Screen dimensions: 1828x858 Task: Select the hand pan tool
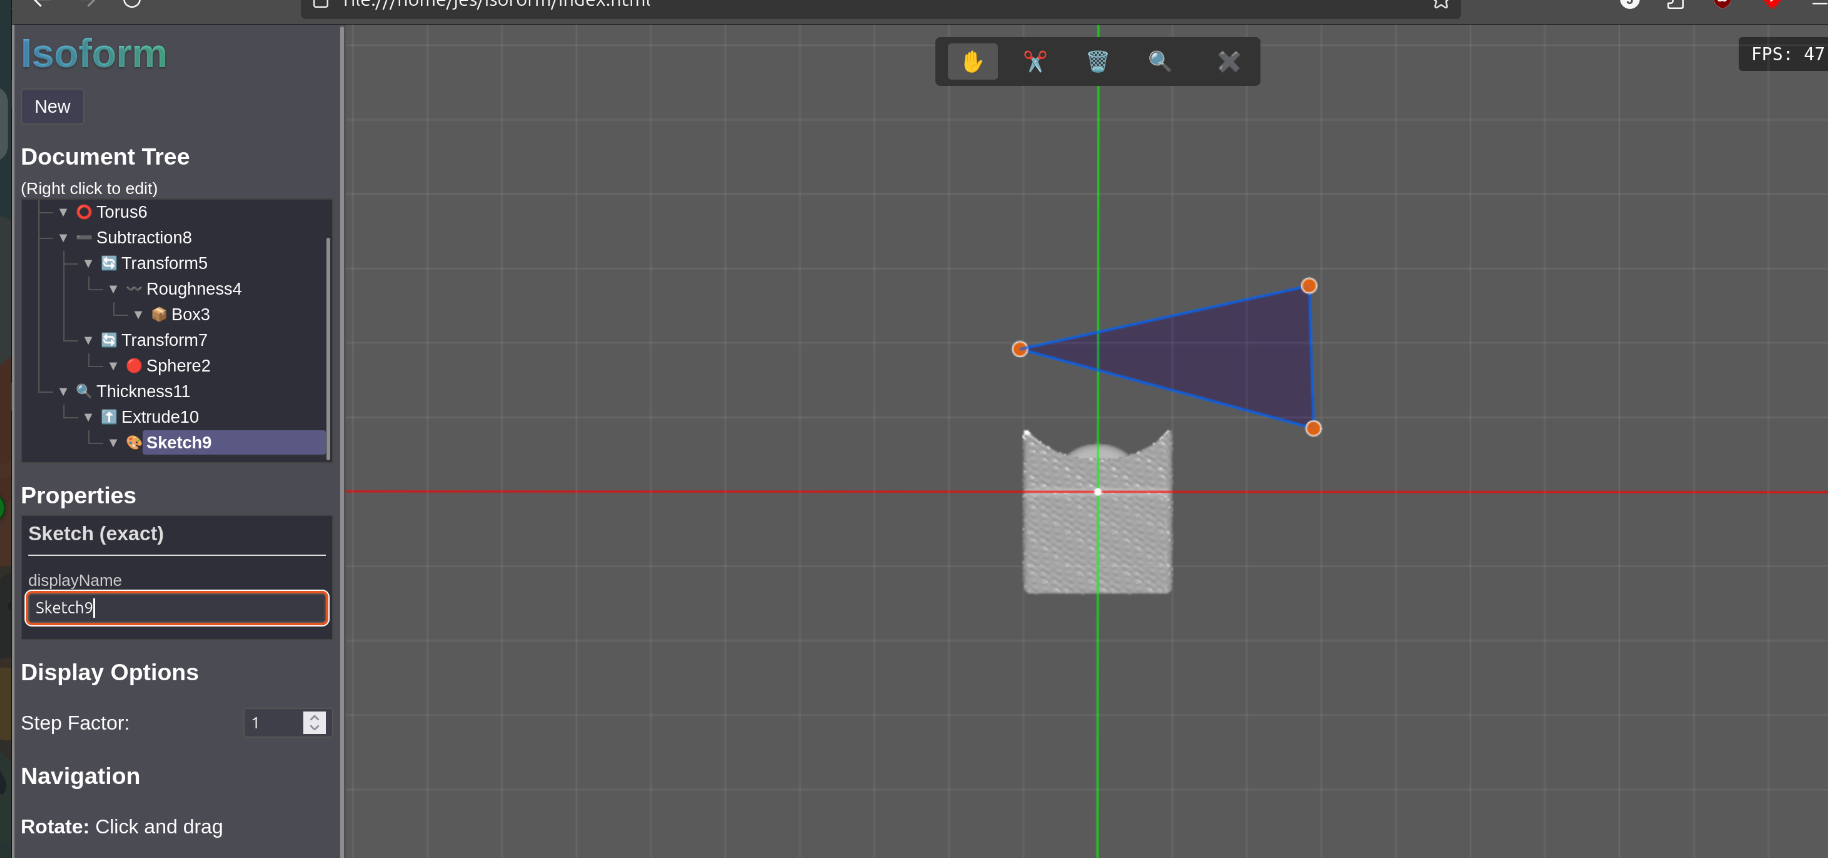pos(972,62)
